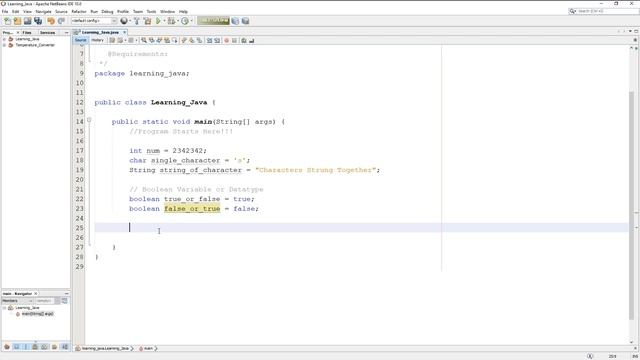Viewport: 640px width, 360px height.
Task: Collapse Learning_Java class in Navigator
Action: (x=4, y=308)
